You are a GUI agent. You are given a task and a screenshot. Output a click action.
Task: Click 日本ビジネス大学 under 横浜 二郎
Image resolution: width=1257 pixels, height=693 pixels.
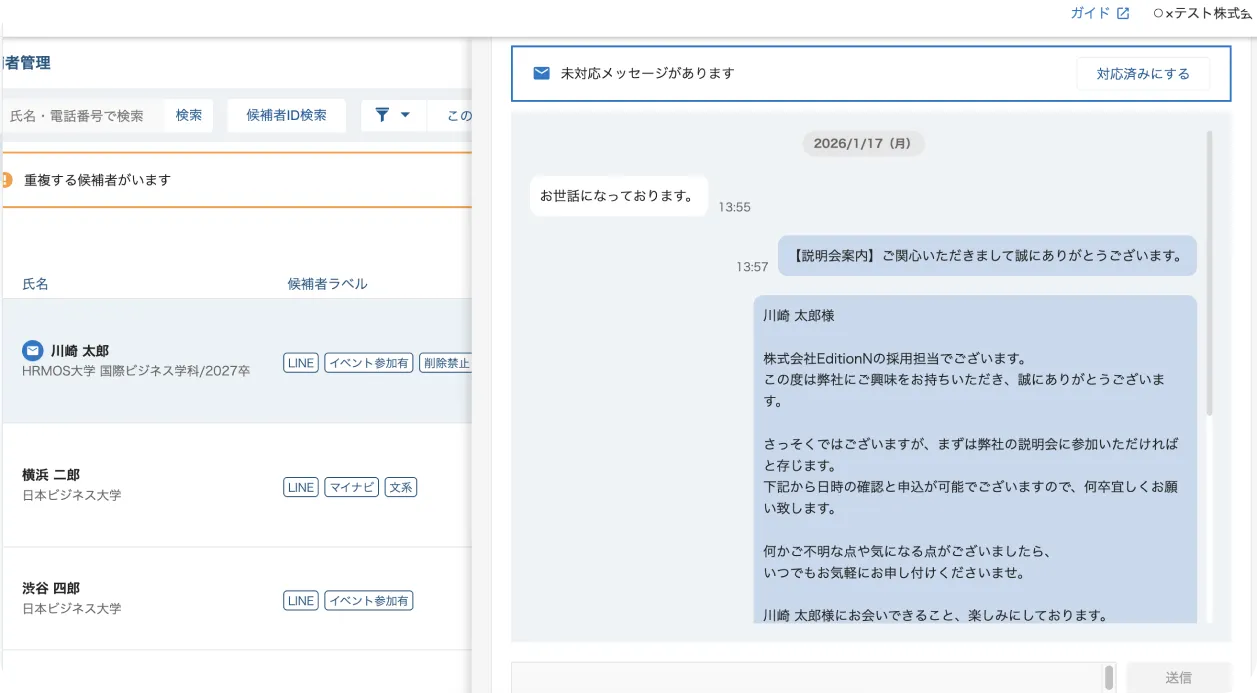[72, 495]
